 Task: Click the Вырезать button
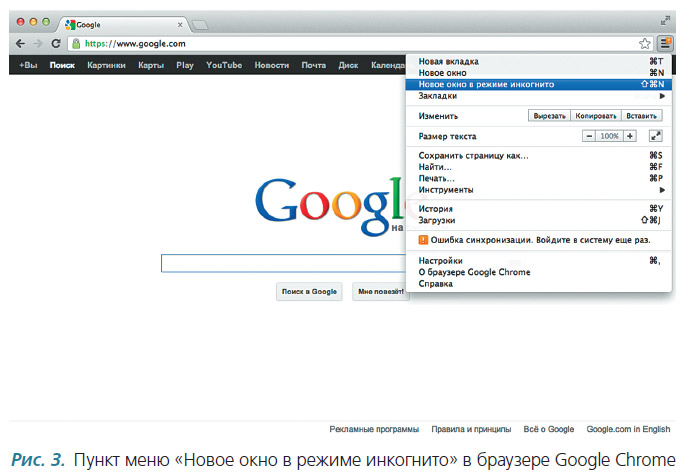coord(549,116)
